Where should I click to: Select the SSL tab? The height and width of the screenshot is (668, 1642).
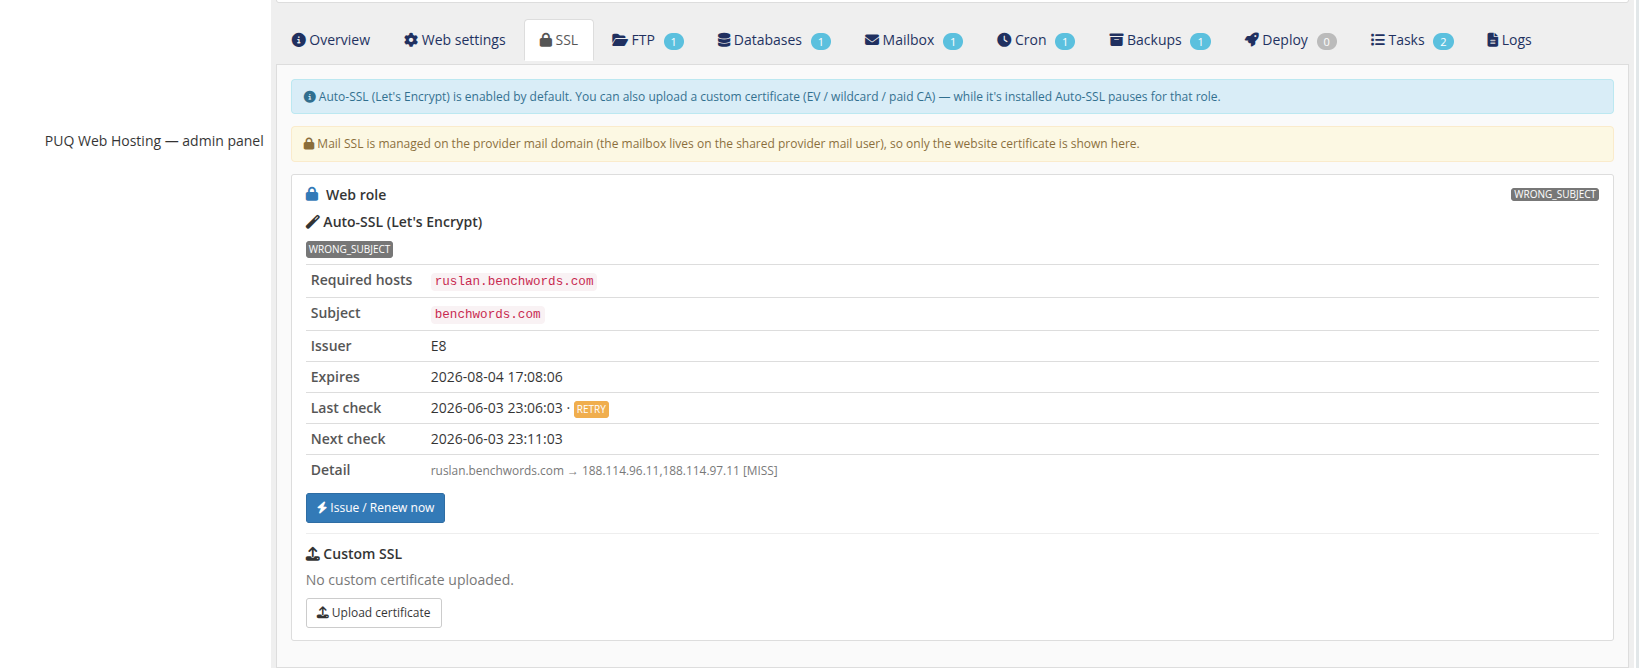[x=559, y=40]
